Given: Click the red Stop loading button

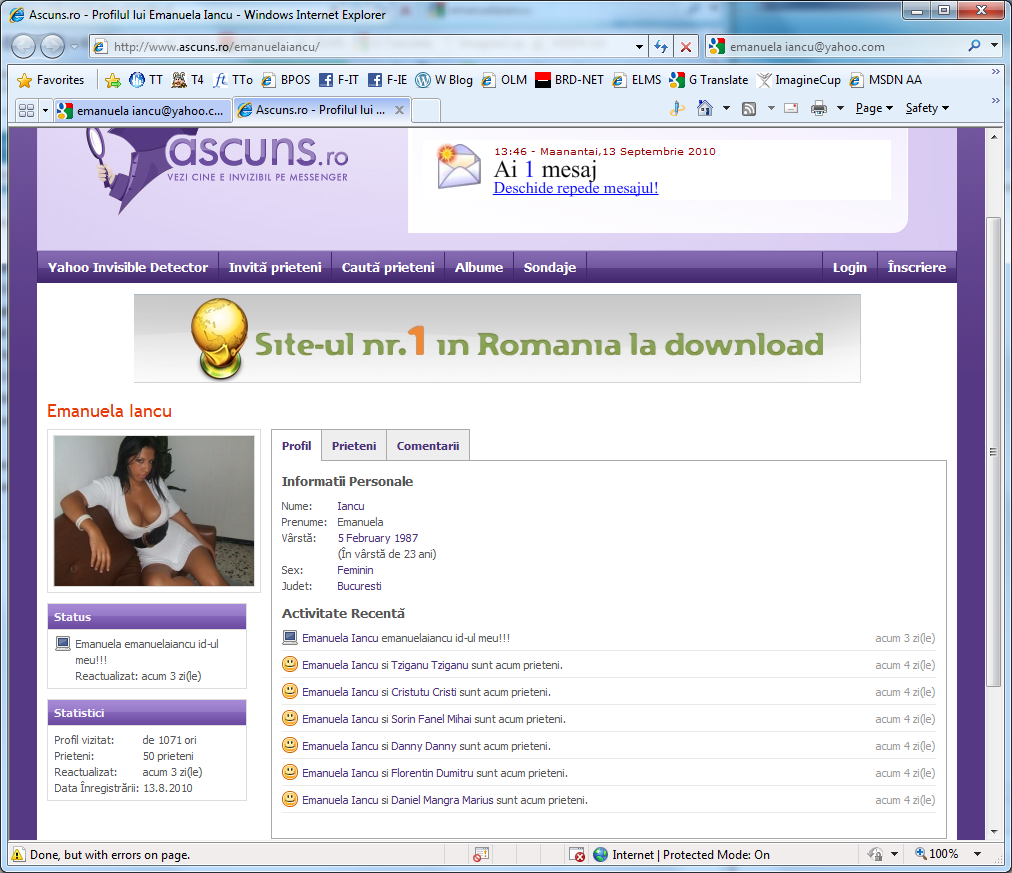Looking at the screenshot, I should pos(686,47).
